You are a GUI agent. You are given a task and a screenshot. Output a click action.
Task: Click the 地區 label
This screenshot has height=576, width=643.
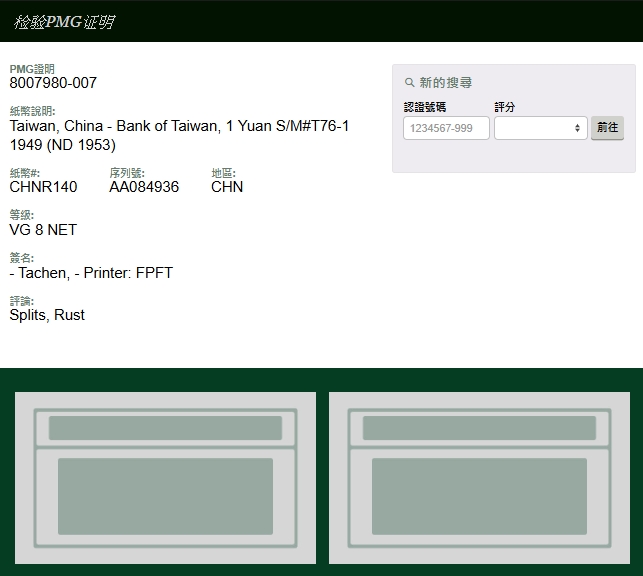tap(223, 173)
